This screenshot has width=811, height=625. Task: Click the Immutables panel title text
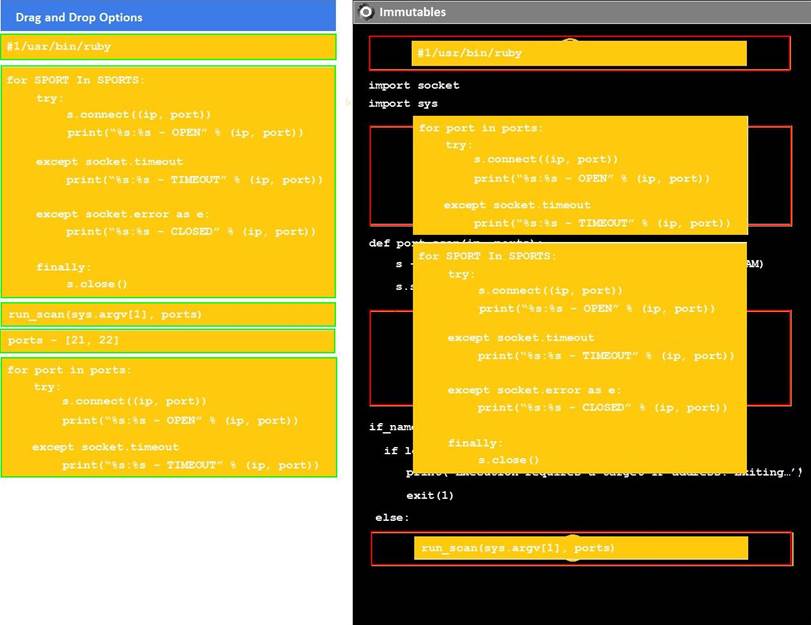(413, 12)
